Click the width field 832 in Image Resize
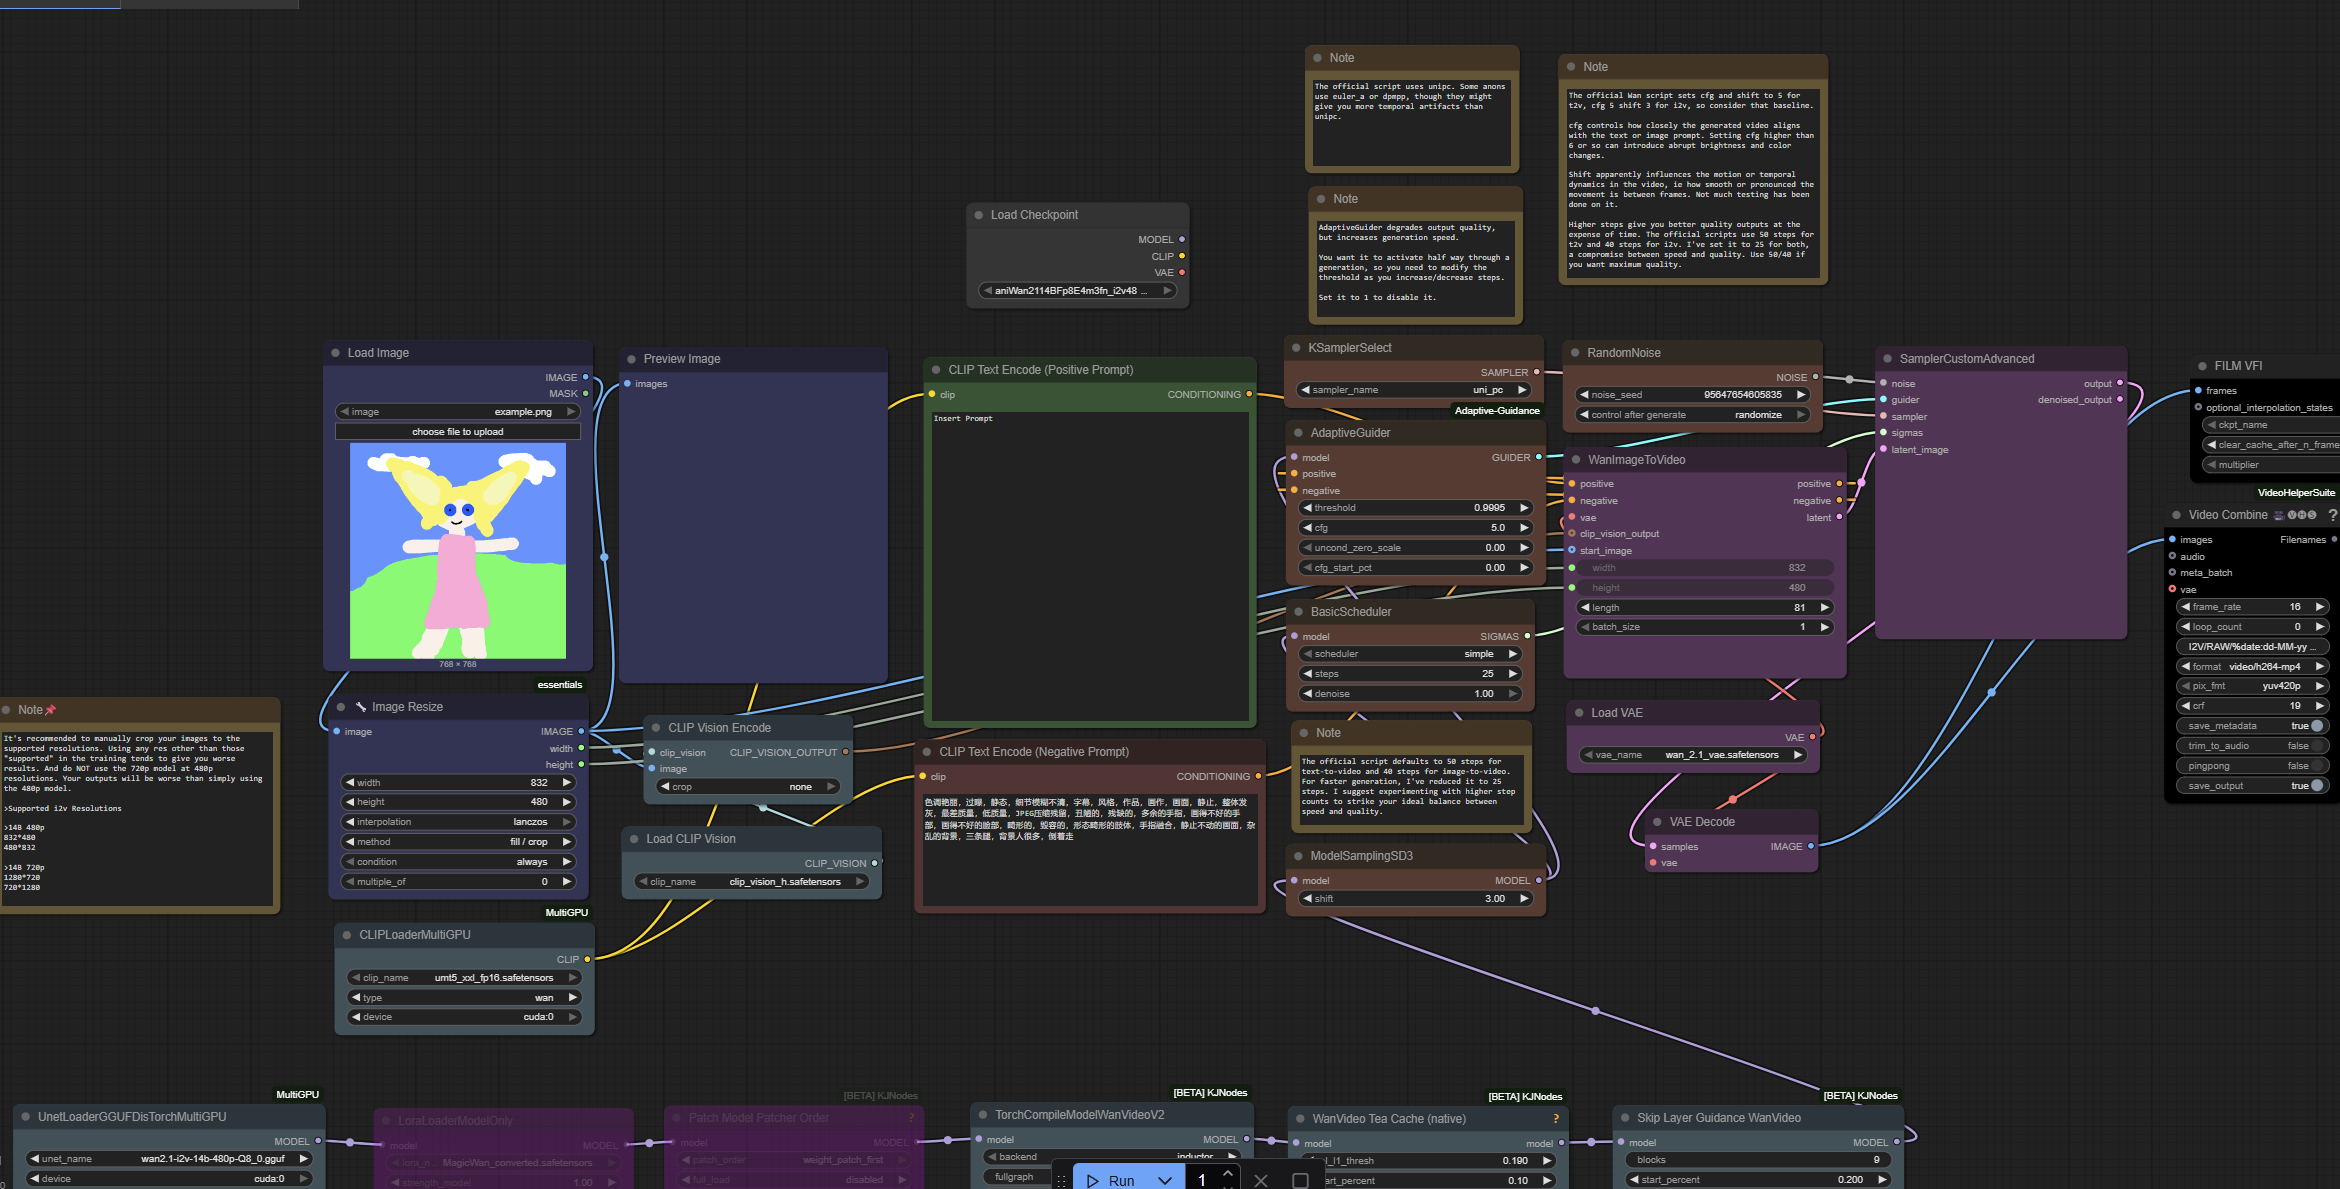The image size is (2340, 1189). [458, 783]
